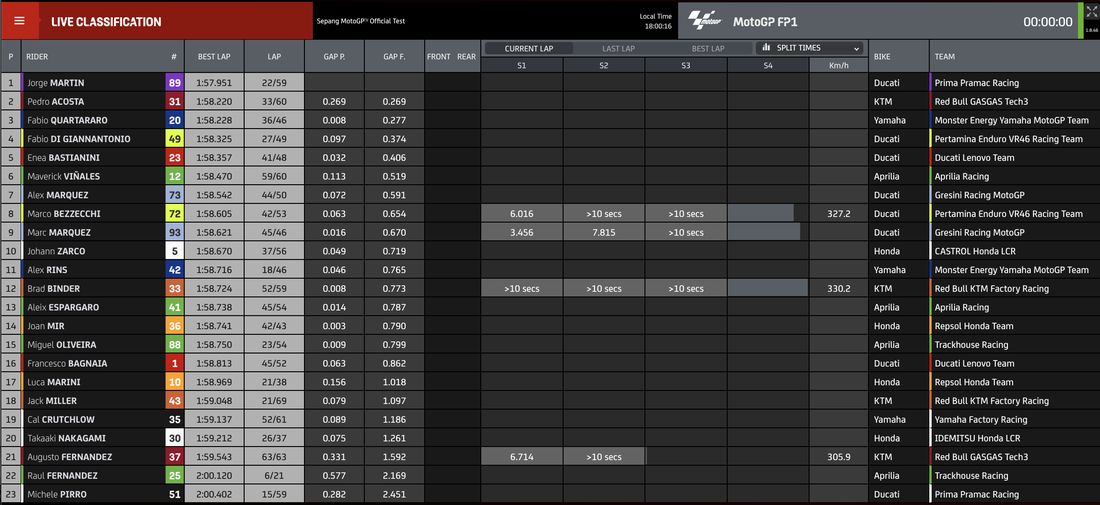Click the bar chart icon in Split Times

[765, 48]
